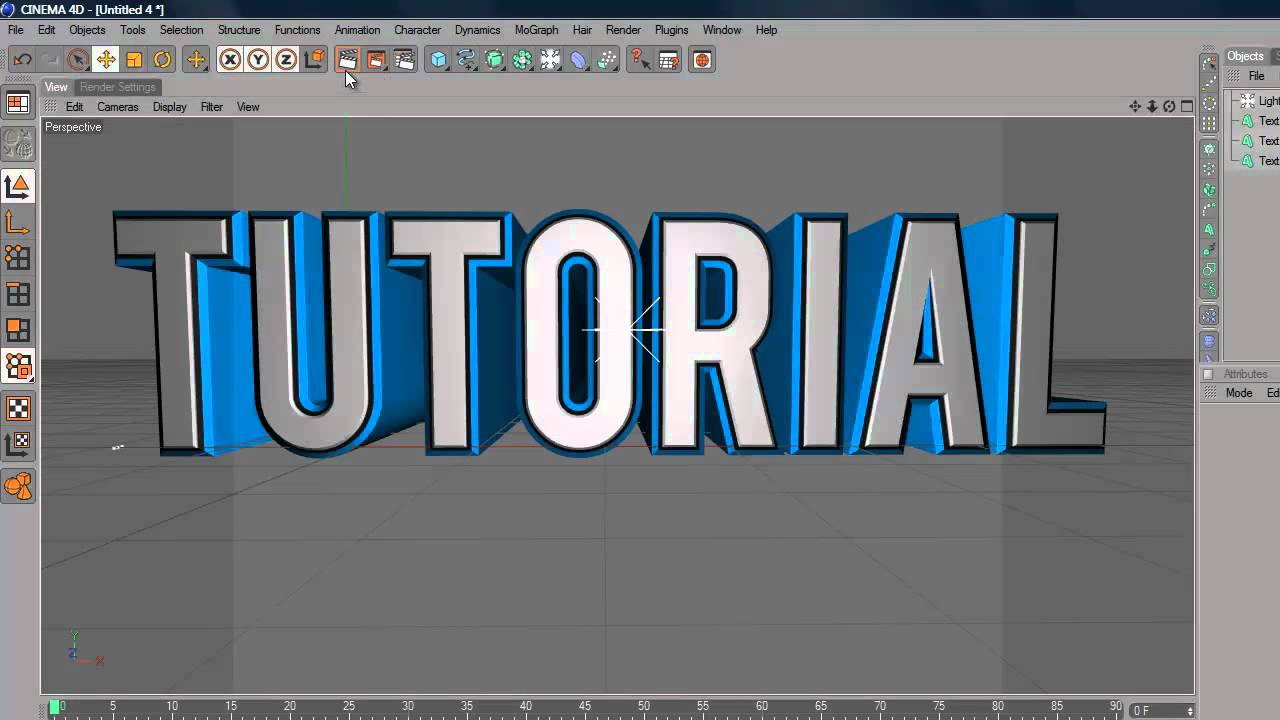Open the viewport Filter menu

click(212, 107)
